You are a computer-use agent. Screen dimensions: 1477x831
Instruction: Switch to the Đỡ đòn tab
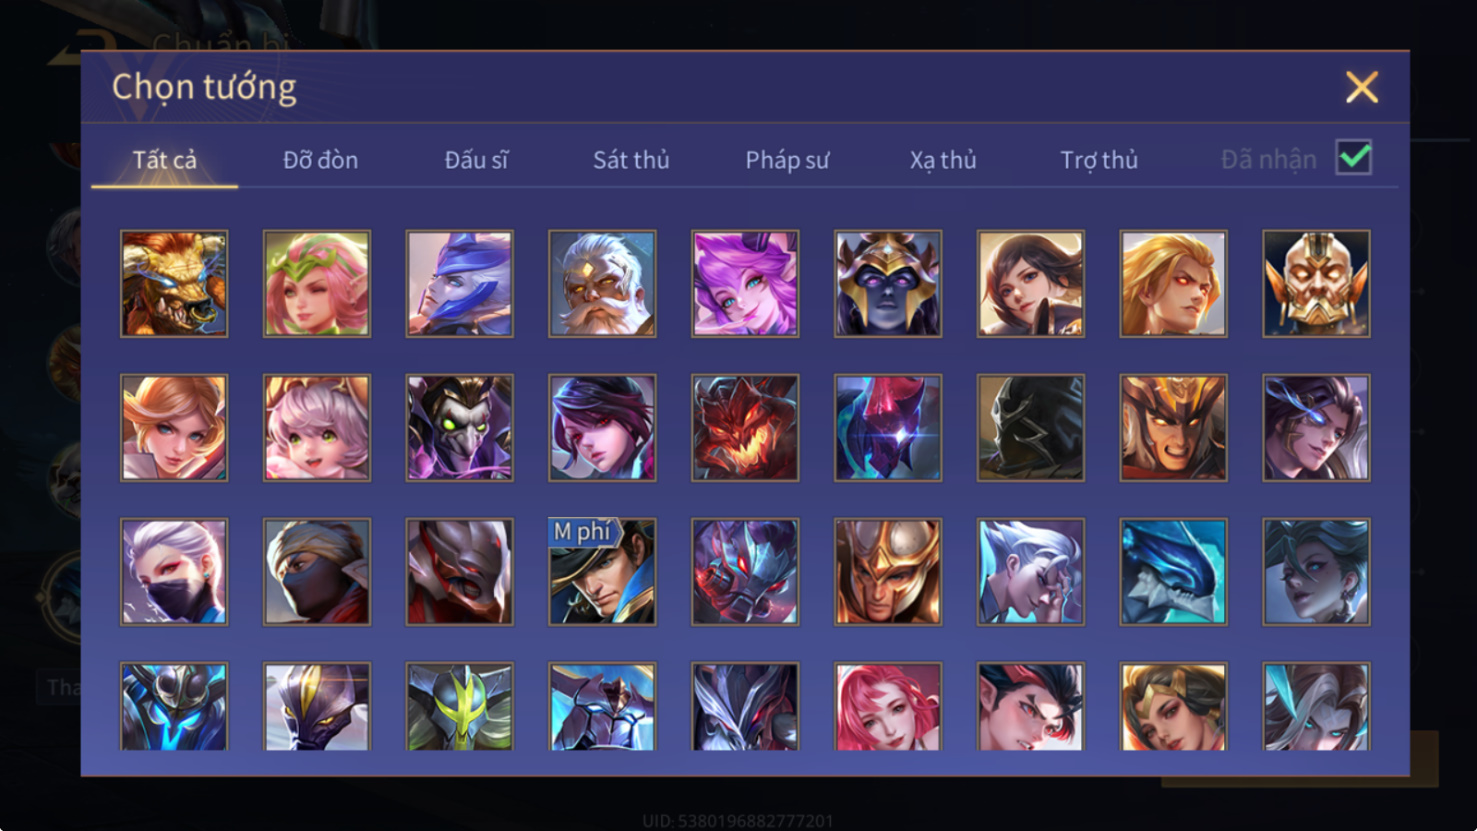pyautogui.click(x=320, y=160)
